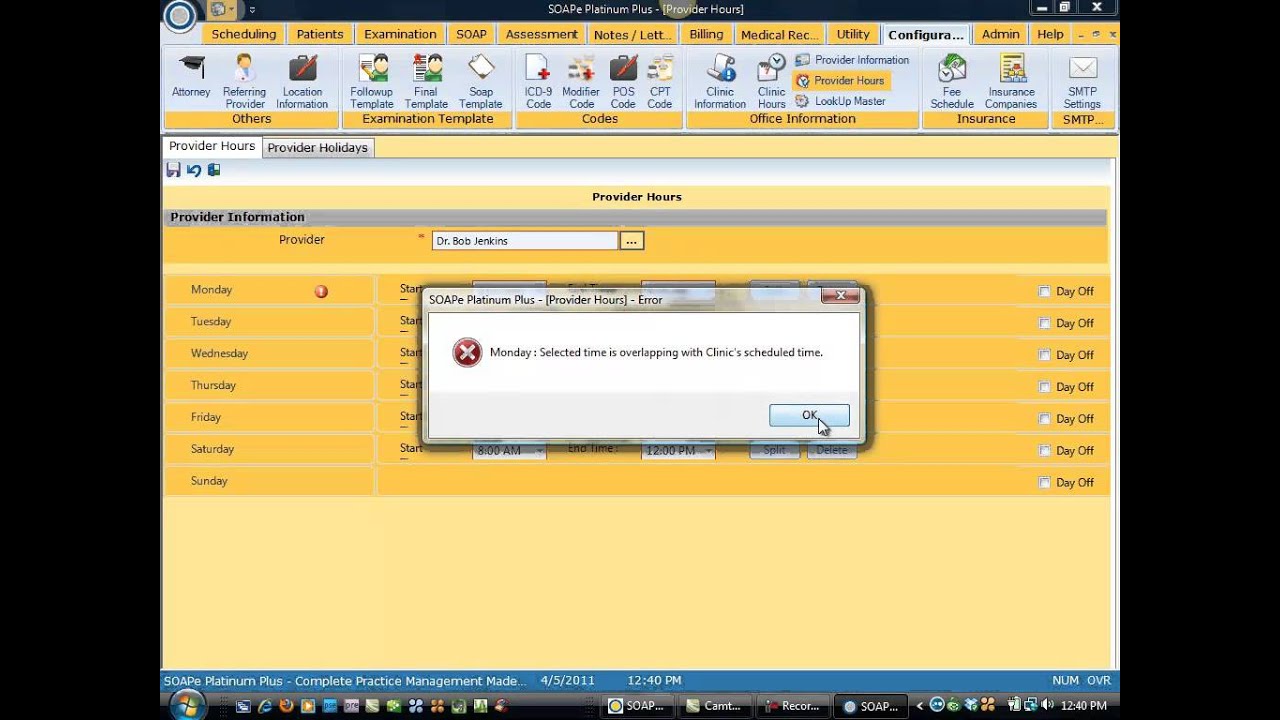This screenshot has height=720, width=1280.
Task: Open Provider Information ribbon item
Action: click(852, 60)
